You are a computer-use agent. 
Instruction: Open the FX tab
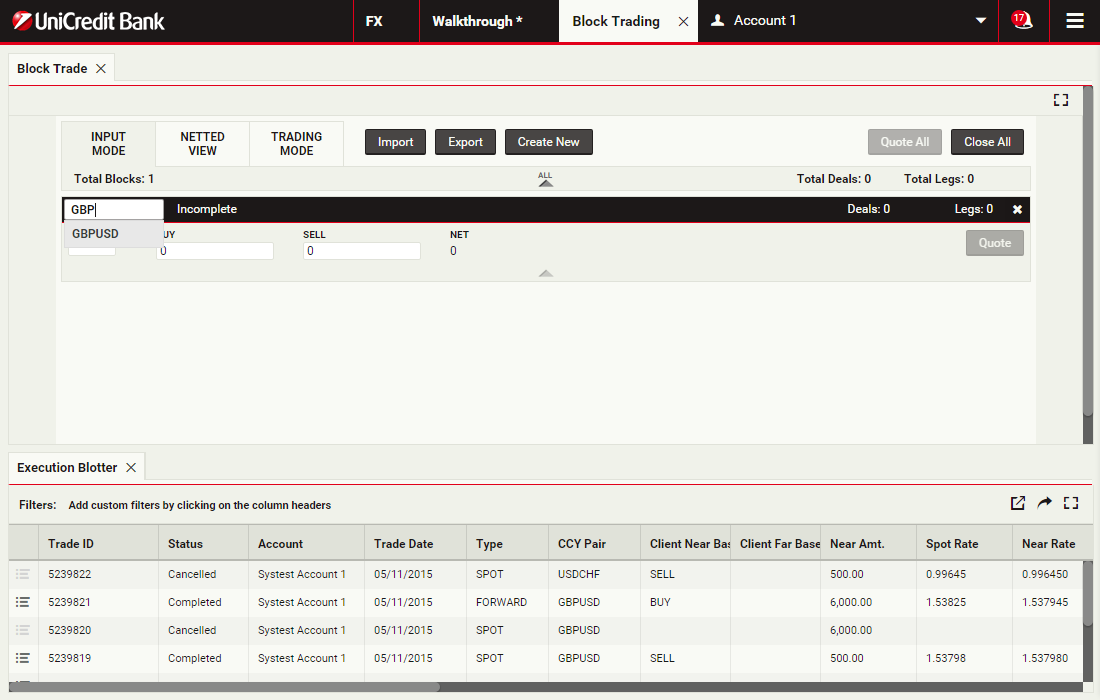pos(374,21)
